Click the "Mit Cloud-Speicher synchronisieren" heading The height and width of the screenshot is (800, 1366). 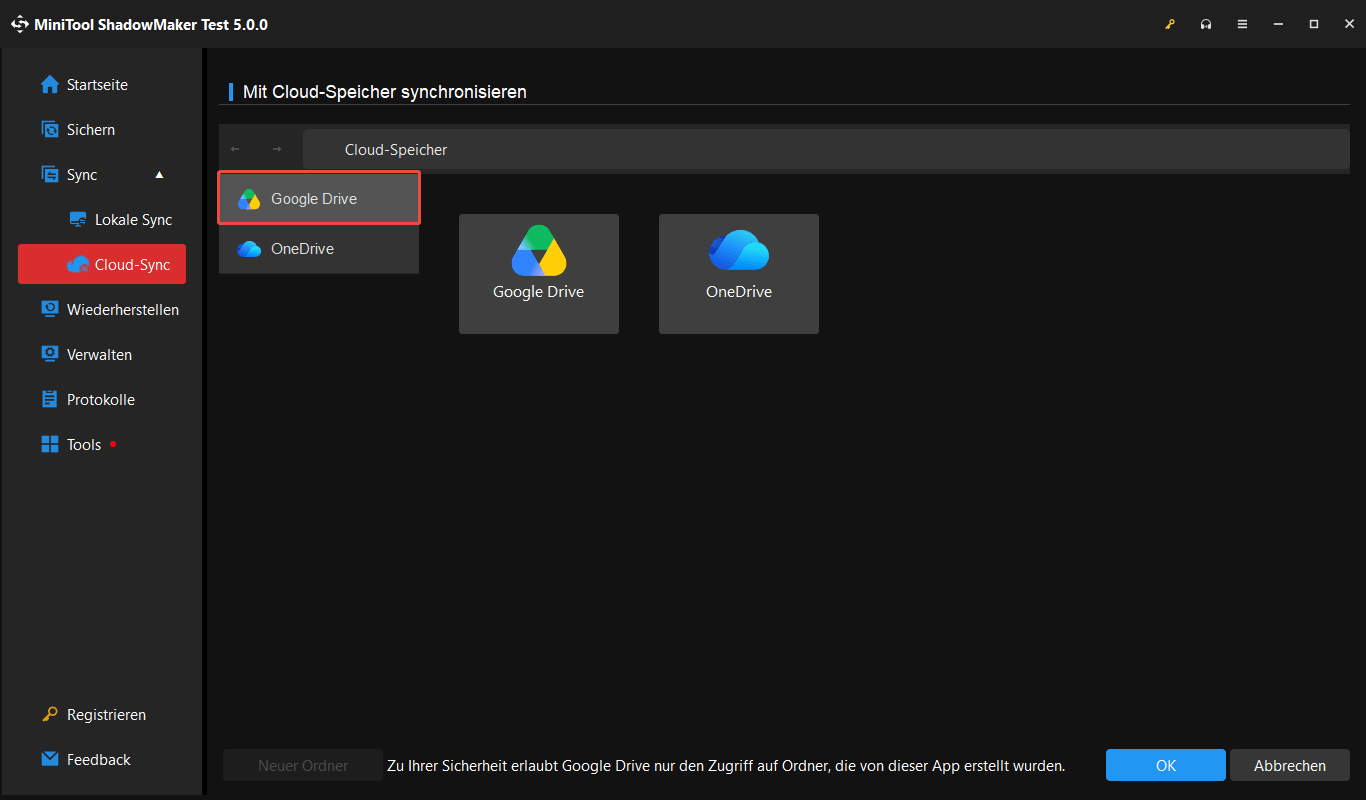(385, 92)
